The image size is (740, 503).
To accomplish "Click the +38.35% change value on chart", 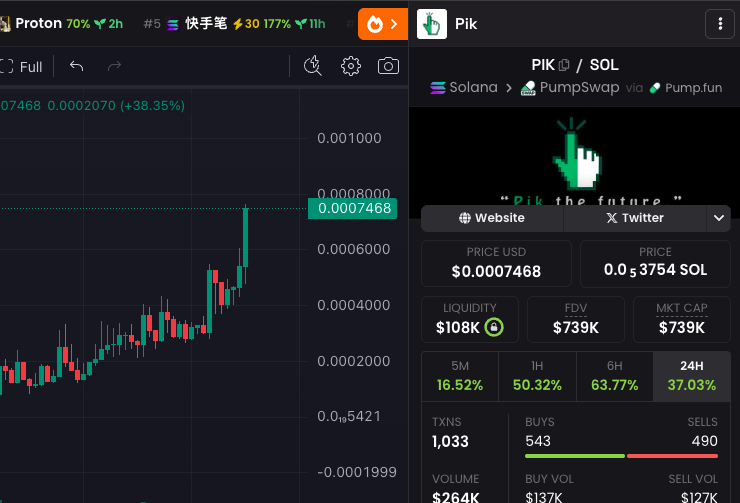I will pos(152,105).
